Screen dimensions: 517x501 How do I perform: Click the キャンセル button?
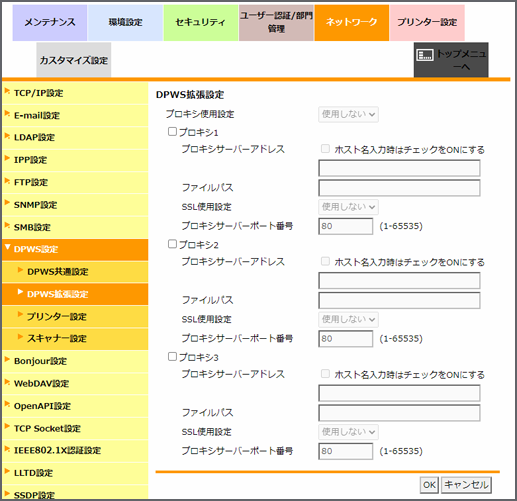click(466, 485)
